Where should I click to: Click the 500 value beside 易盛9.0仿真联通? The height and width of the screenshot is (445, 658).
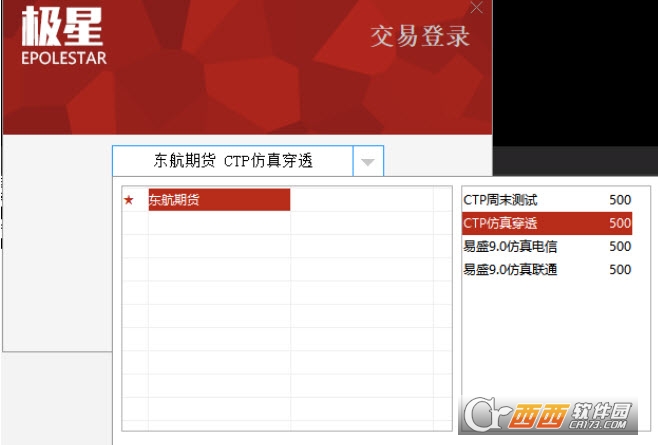click(619, 269)
